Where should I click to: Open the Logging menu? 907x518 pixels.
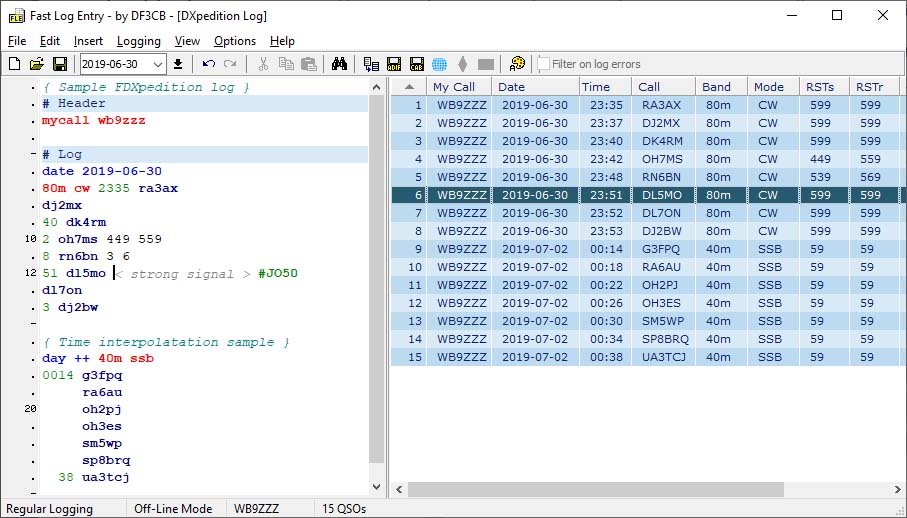pos(138,41)
